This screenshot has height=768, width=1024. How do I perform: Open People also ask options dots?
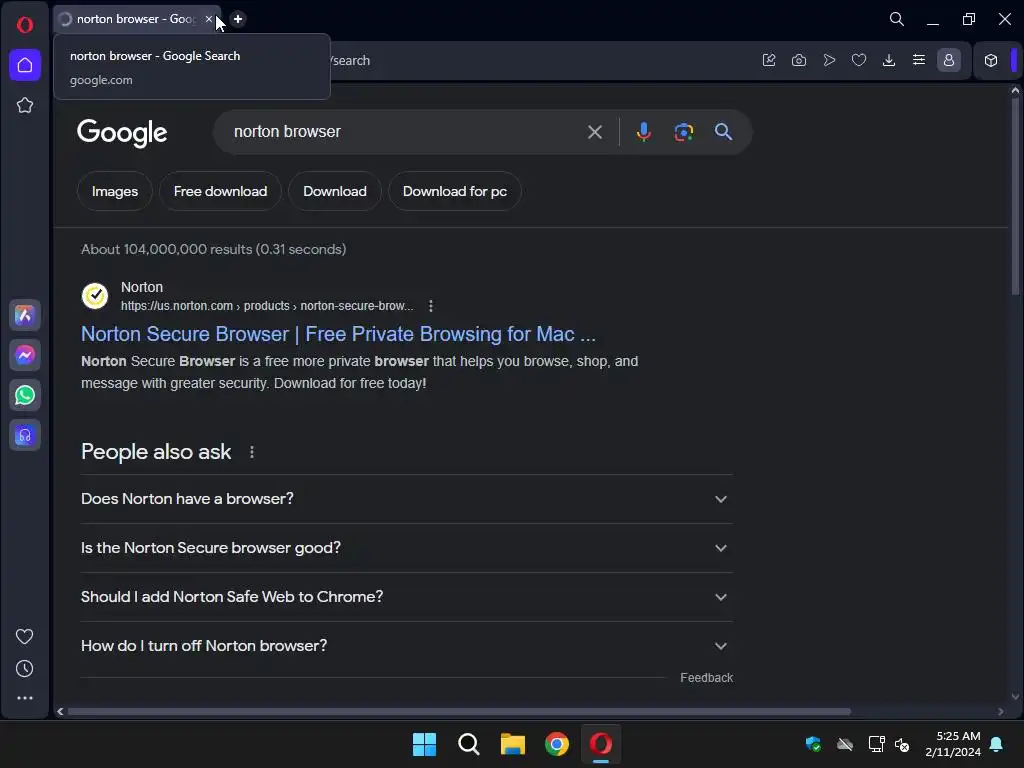tap(252, 452)
